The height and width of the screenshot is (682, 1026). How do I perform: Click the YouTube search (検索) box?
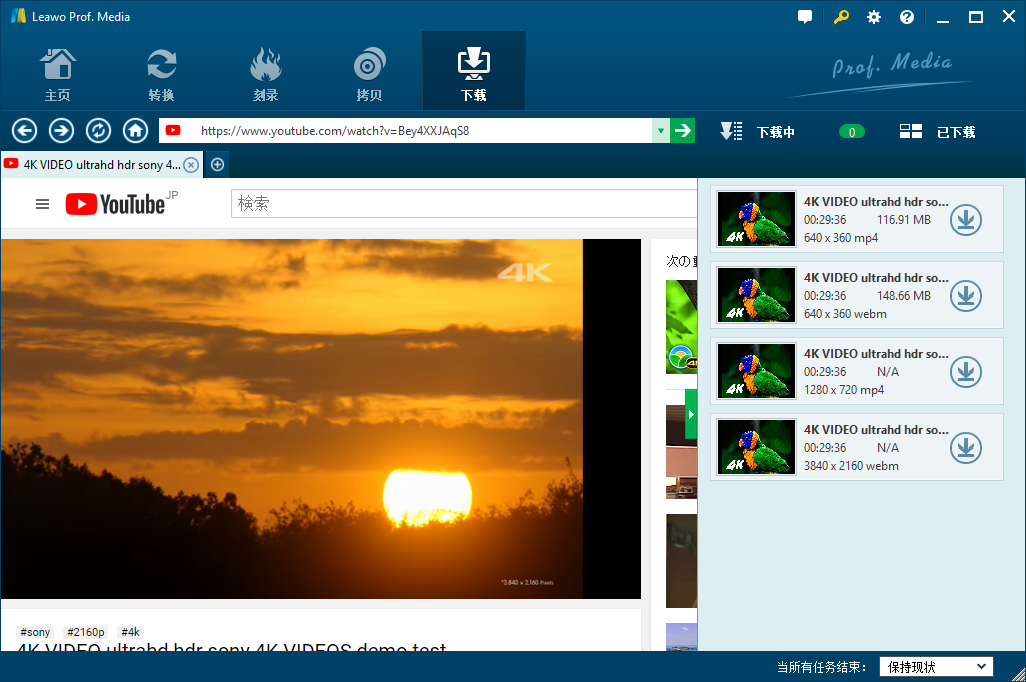pos(464,203)
